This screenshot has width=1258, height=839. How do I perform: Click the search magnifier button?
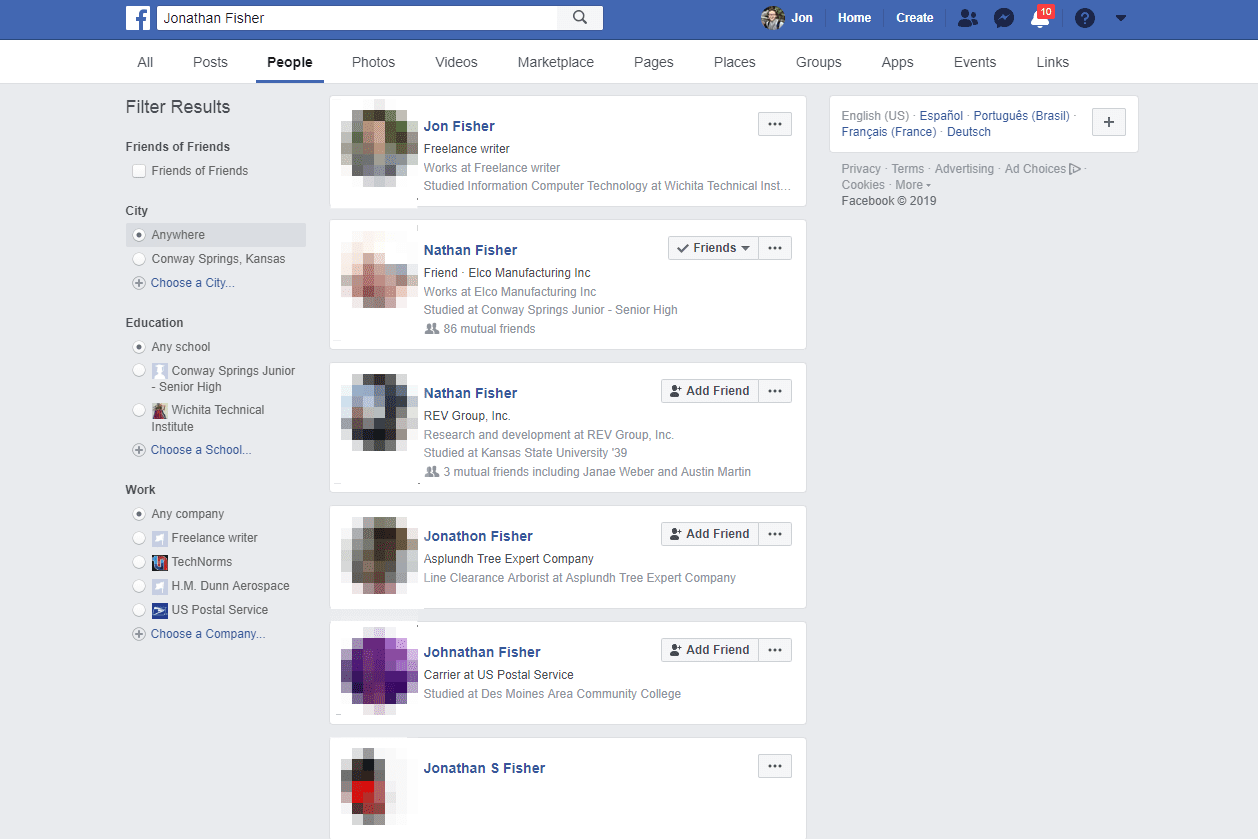pyautogui.click(x=580, y=18)
